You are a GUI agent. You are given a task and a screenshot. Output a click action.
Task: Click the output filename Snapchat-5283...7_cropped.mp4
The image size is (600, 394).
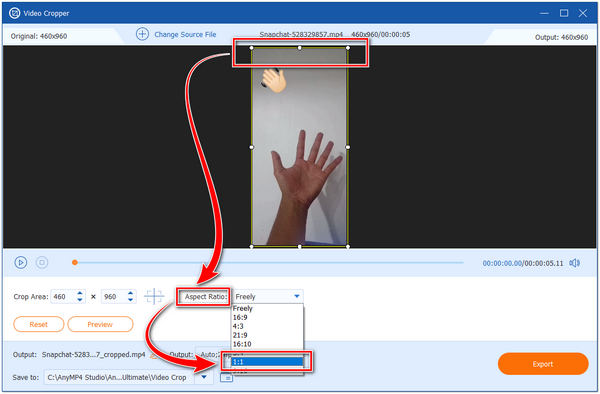point(94,355)
